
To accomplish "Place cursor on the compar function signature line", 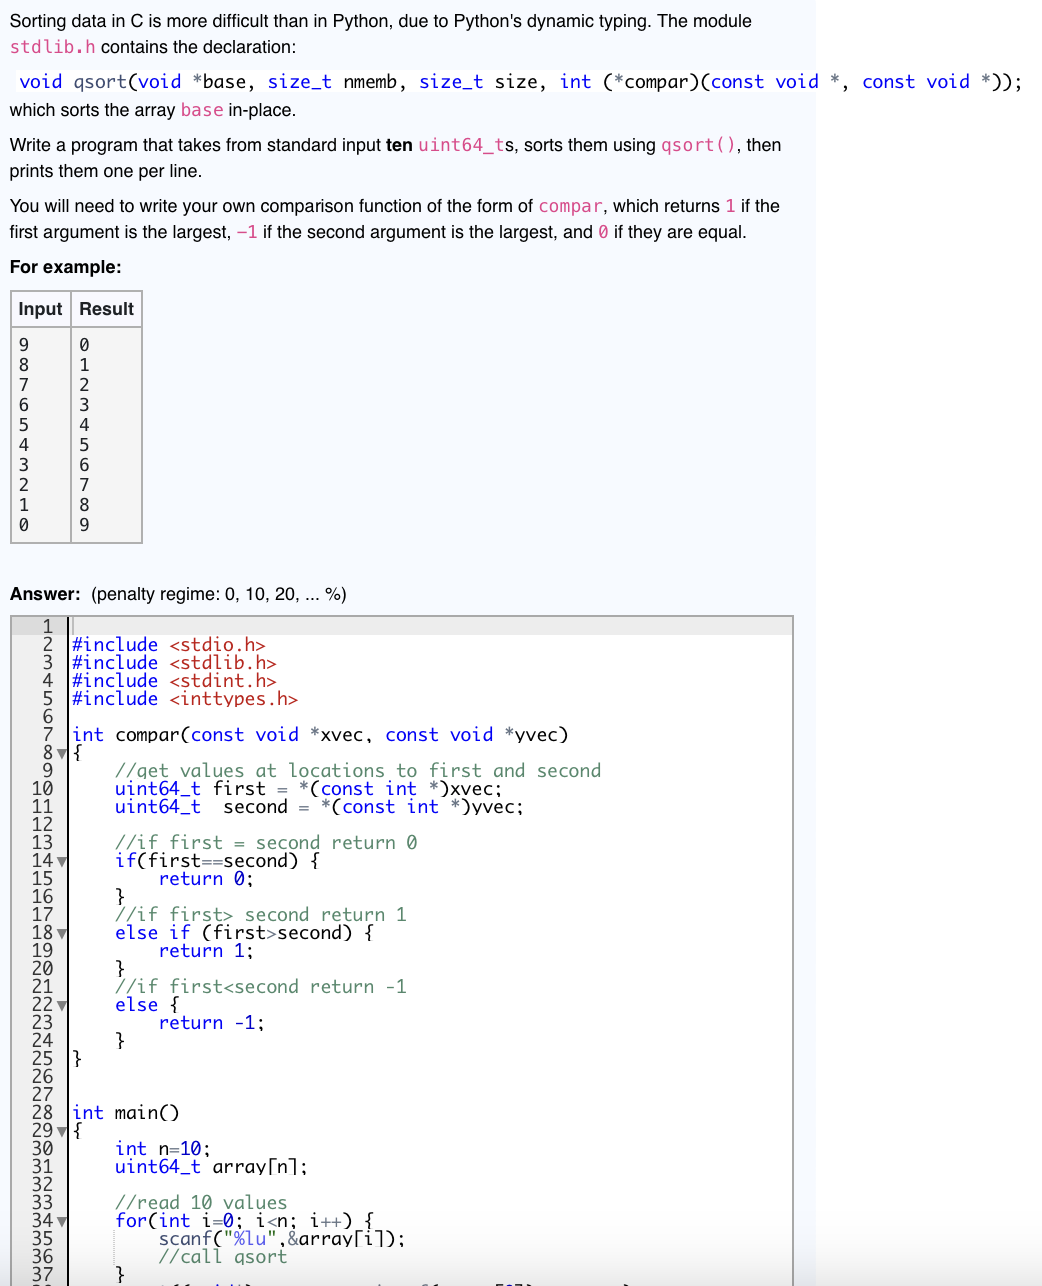I will [x=320, y=735].
